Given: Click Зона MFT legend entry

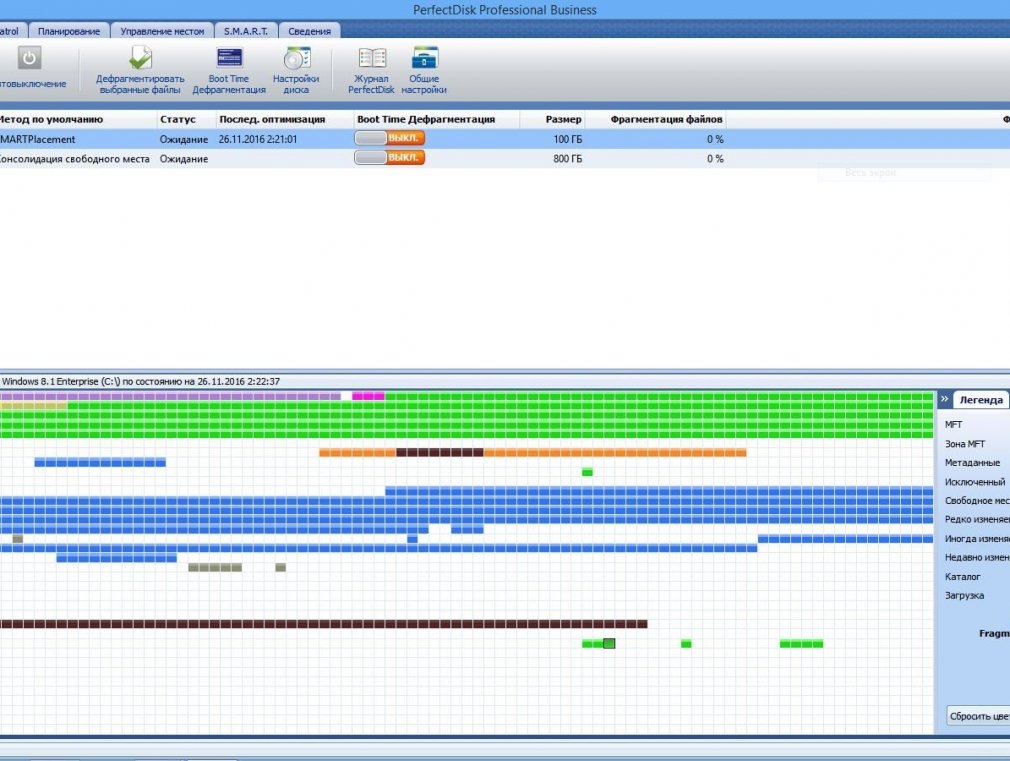Looking at the screenshot, I should click(x=965, y=444).
